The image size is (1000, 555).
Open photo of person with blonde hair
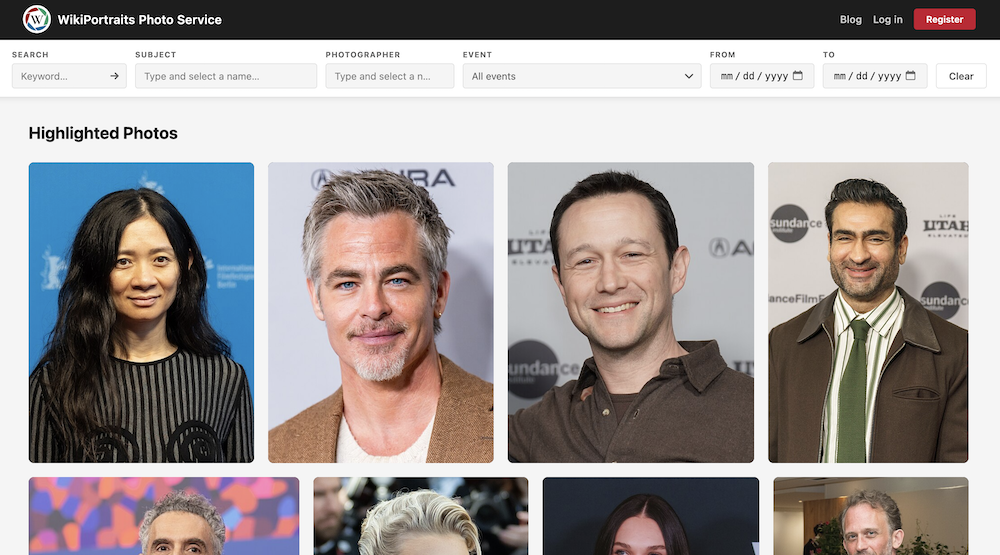pos(421,516)
